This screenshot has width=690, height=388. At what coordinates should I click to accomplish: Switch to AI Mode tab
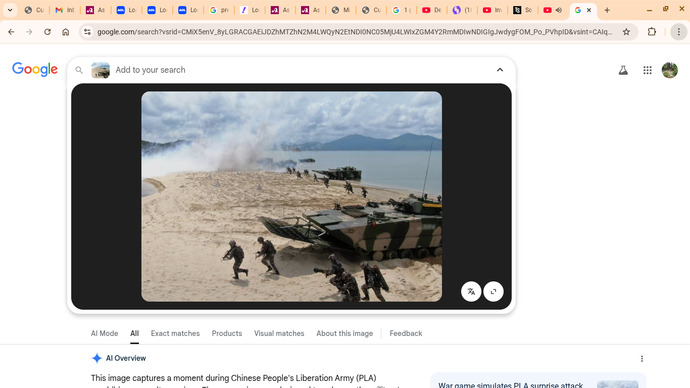104,333
